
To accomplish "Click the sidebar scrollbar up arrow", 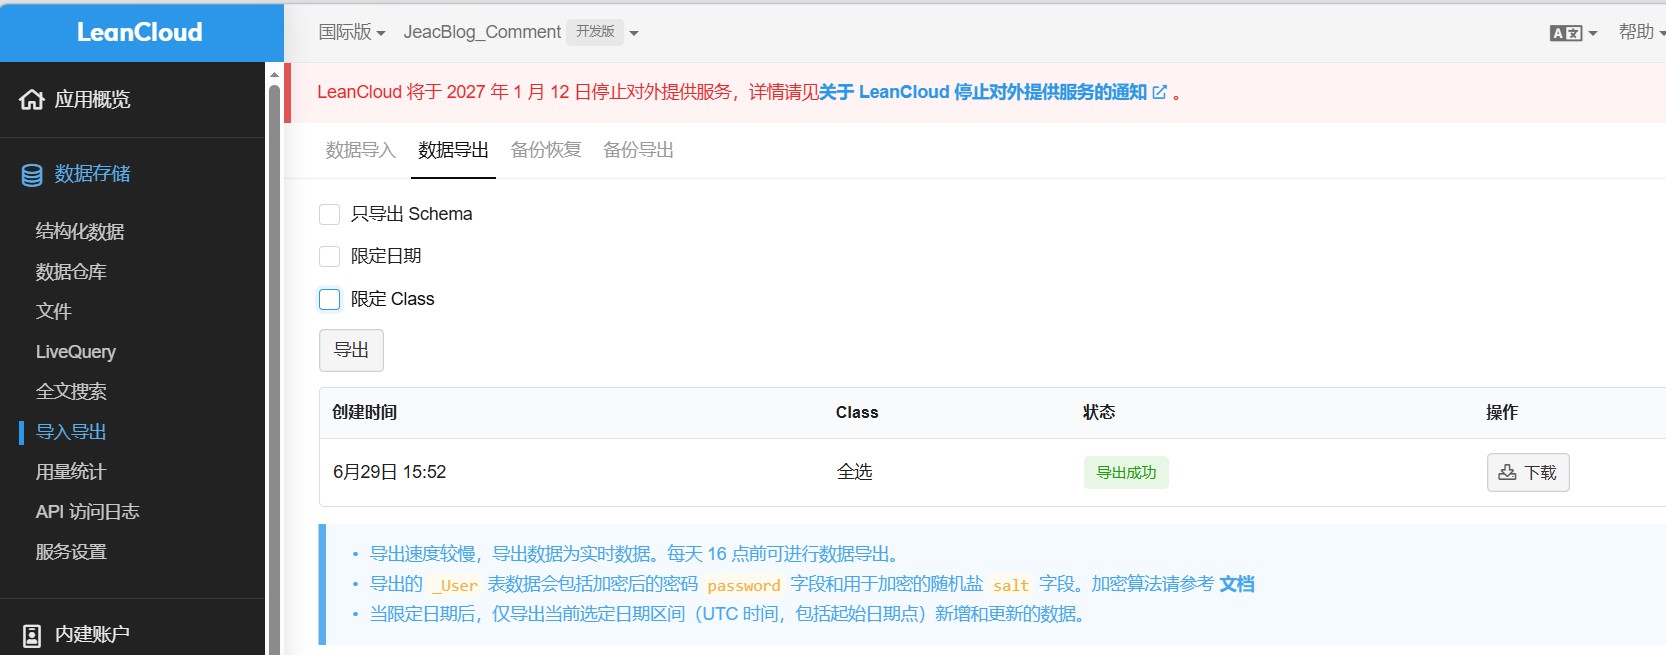I will (274, 73).
